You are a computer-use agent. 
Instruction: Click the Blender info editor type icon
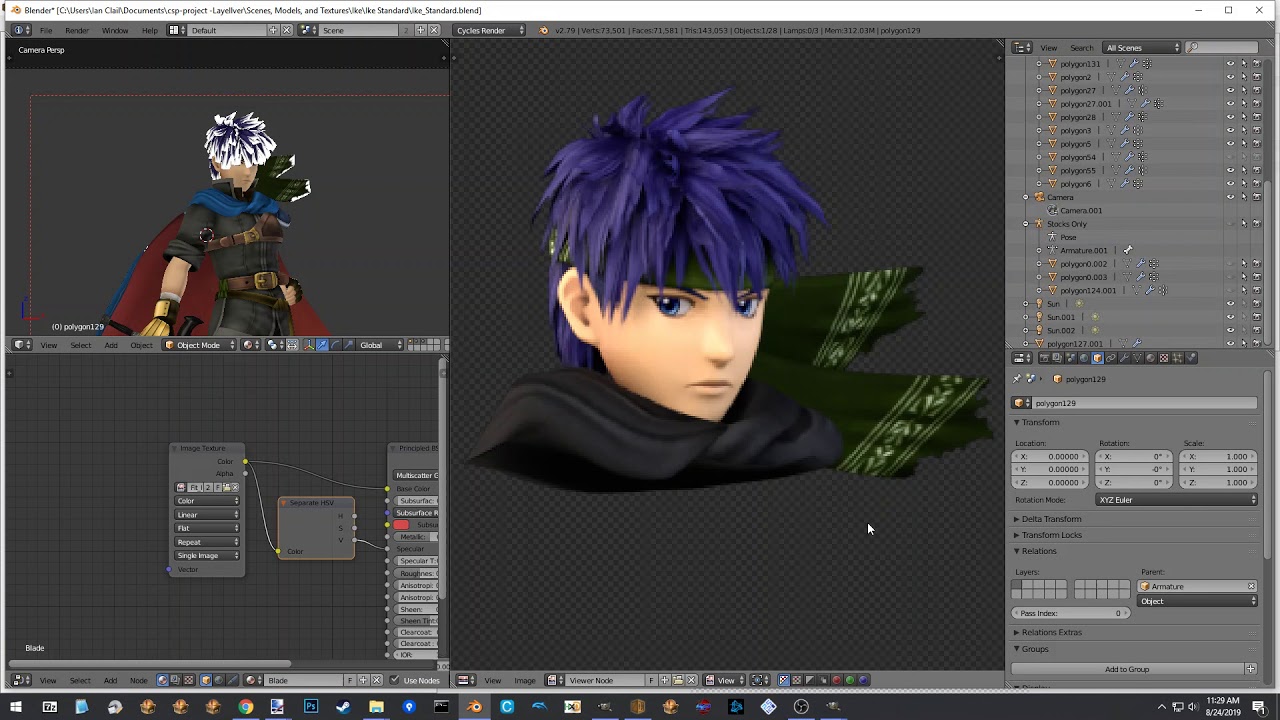(22, 30)
